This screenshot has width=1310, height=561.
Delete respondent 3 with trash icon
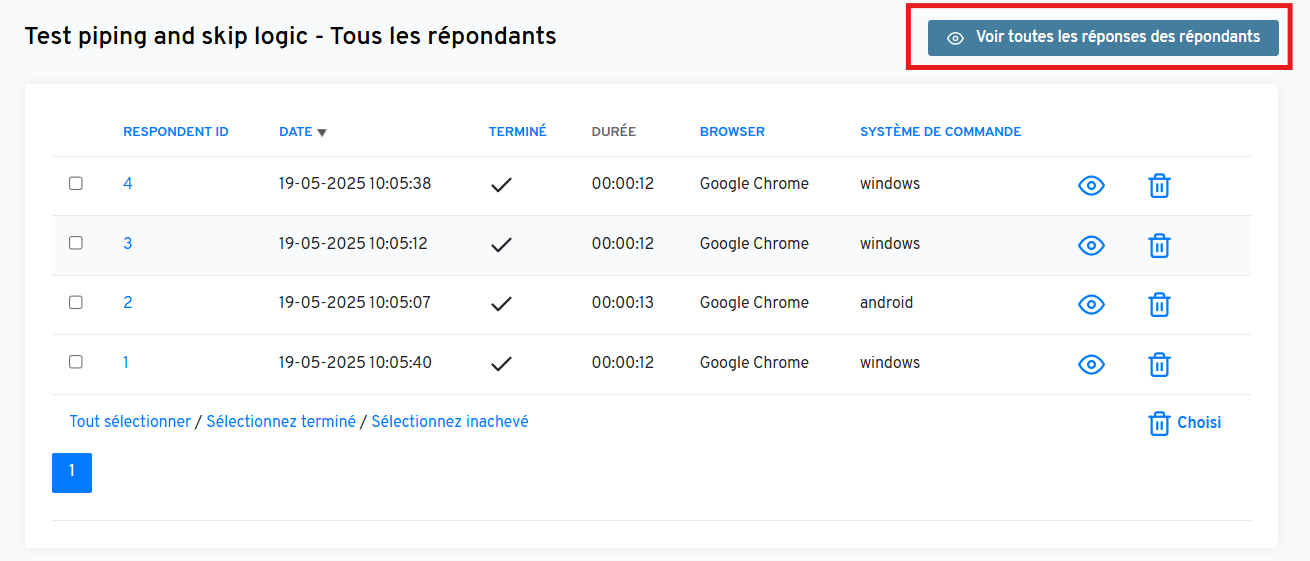1159,245
